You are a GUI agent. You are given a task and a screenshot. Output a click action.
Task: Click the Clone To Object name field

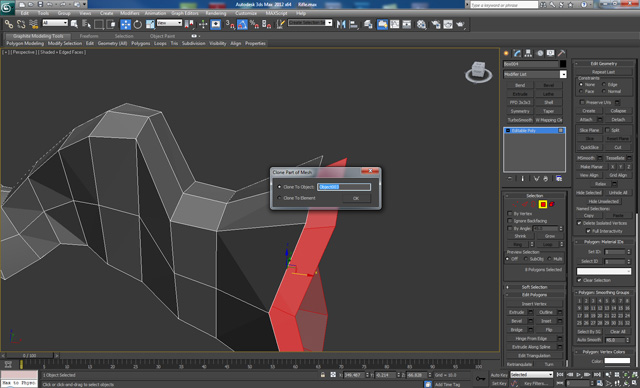pos(344,187)
